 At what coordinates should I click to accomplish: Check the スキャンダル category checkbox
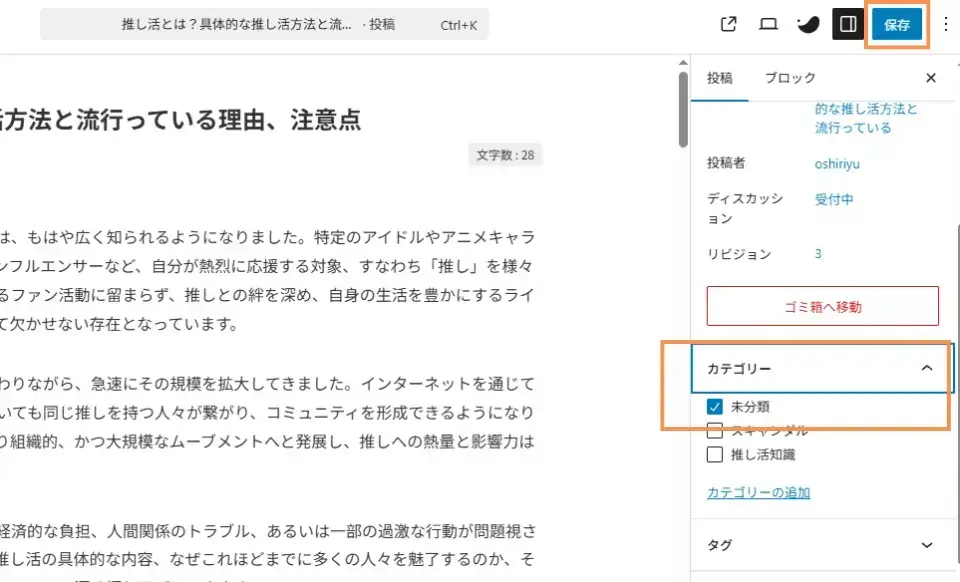click(x=715, y=430)
